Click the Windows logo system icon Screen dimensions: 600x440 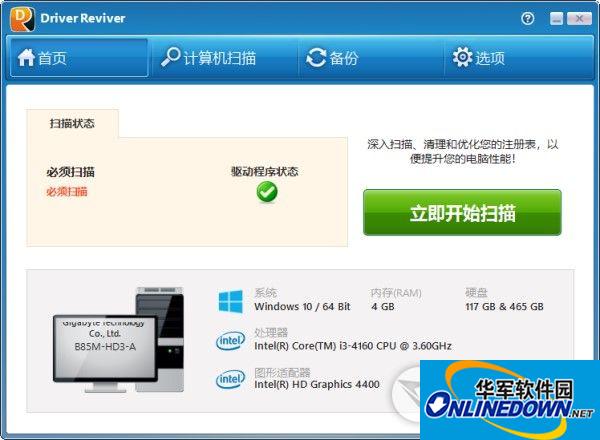tap(230, 301)
